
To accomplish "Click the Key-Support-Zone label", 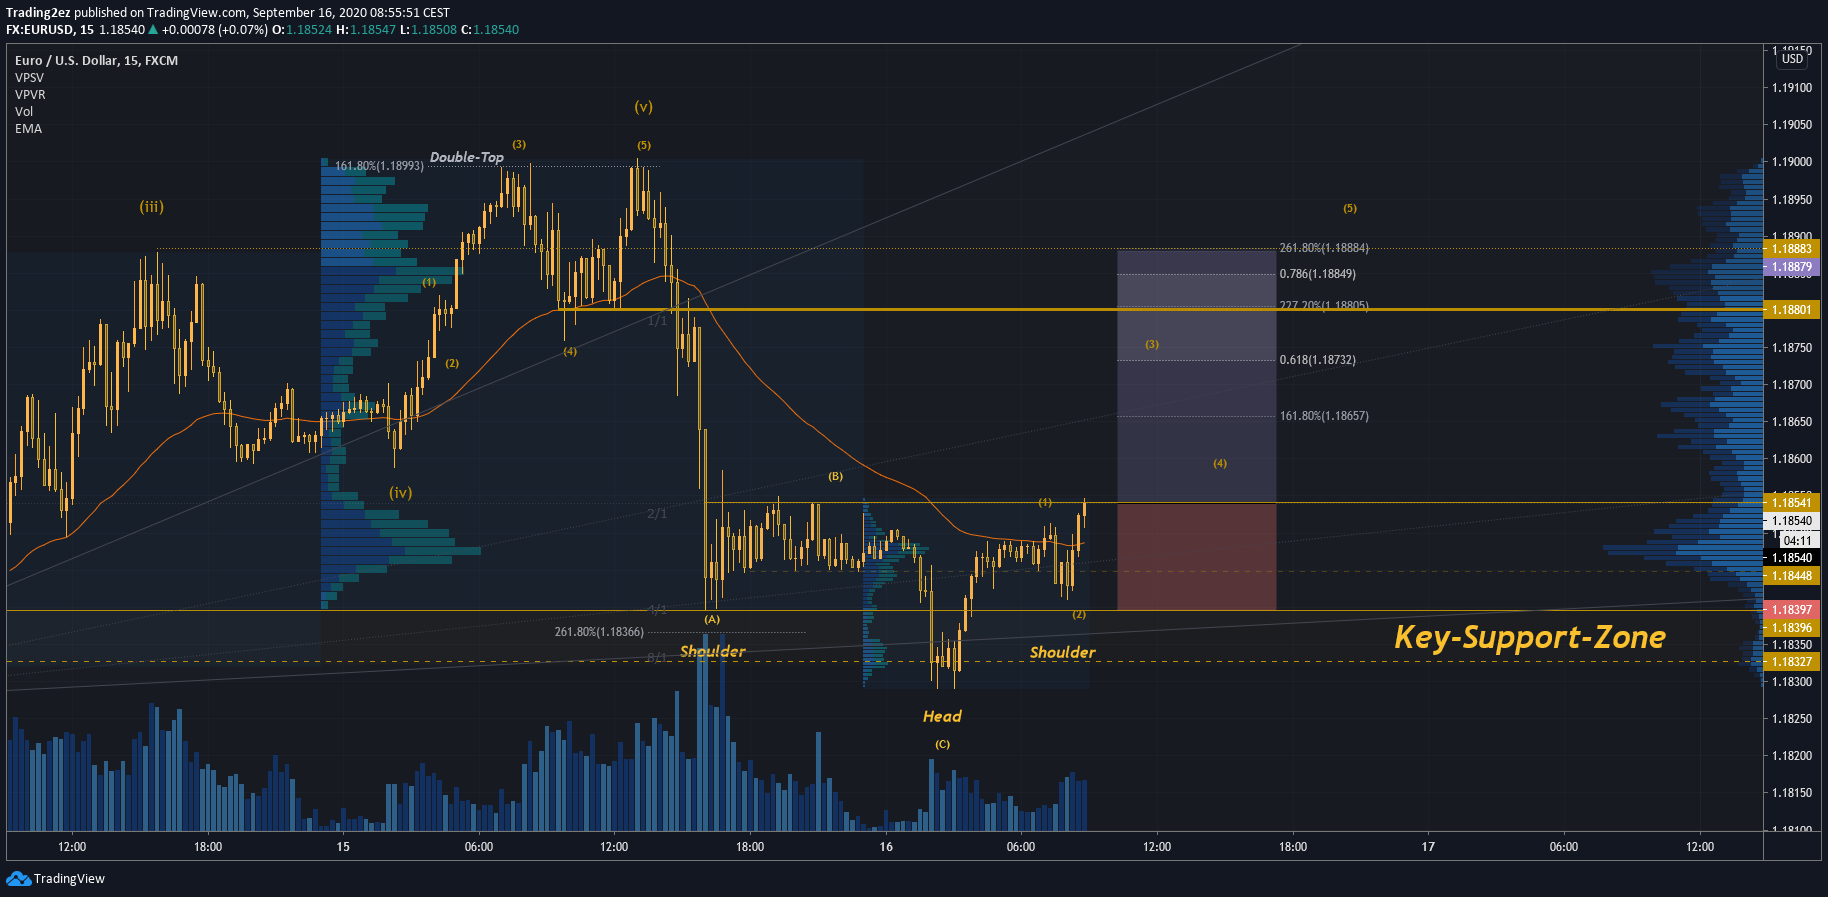I will (1530, 637).
